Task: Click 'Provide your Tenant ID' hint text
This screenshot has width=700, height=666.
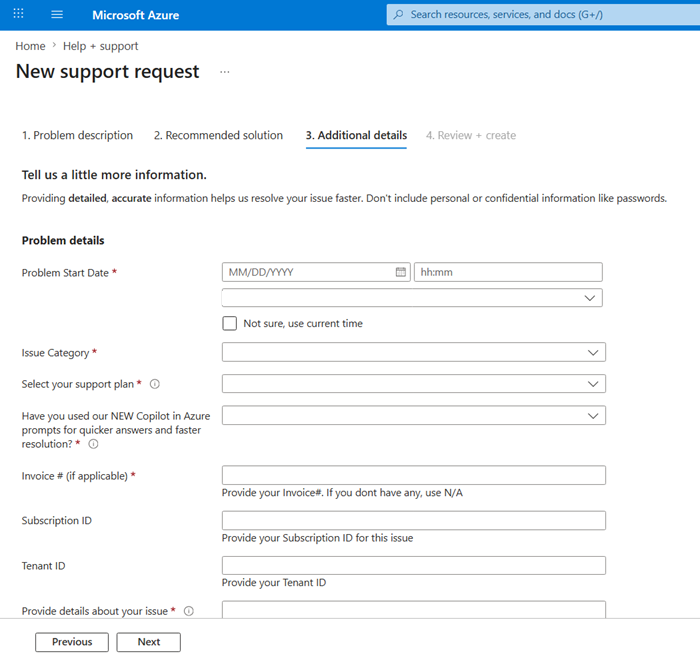Action: [274, 583]
